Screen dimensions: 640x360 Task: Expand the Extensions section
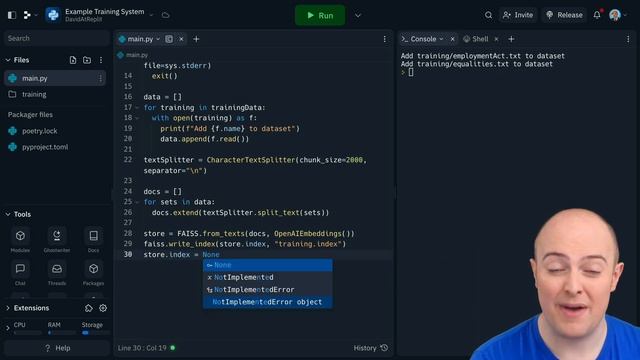8,308
